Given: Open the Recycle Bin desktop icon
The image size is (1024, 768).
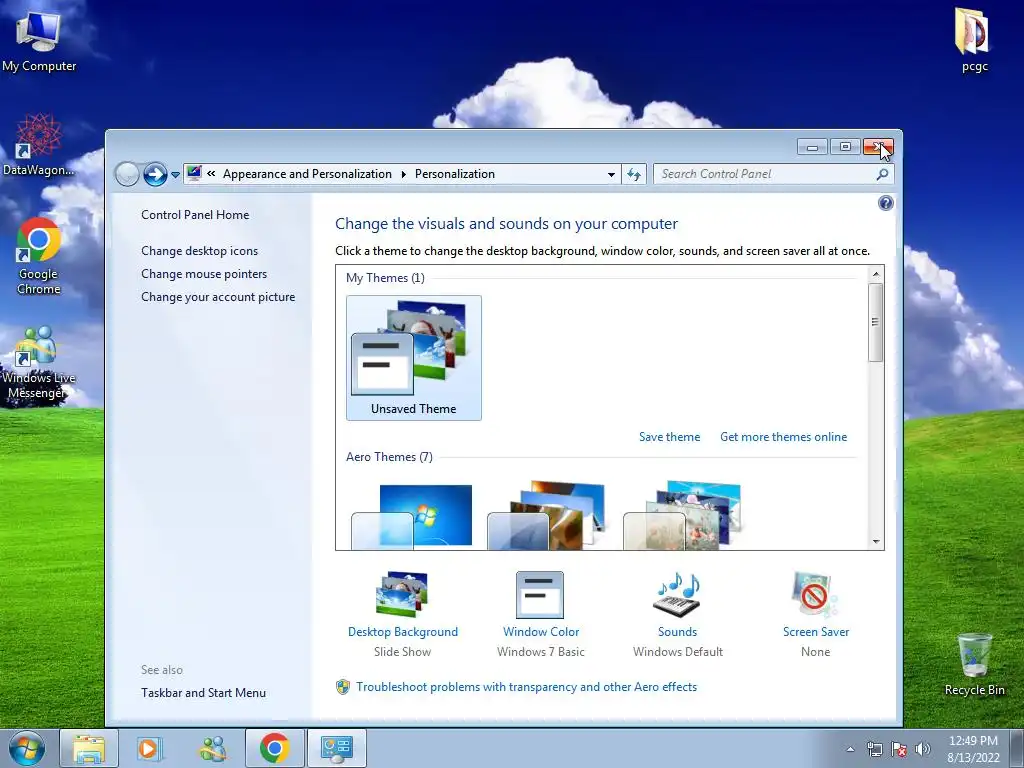Looking at the screenshot, I should 974,664.
